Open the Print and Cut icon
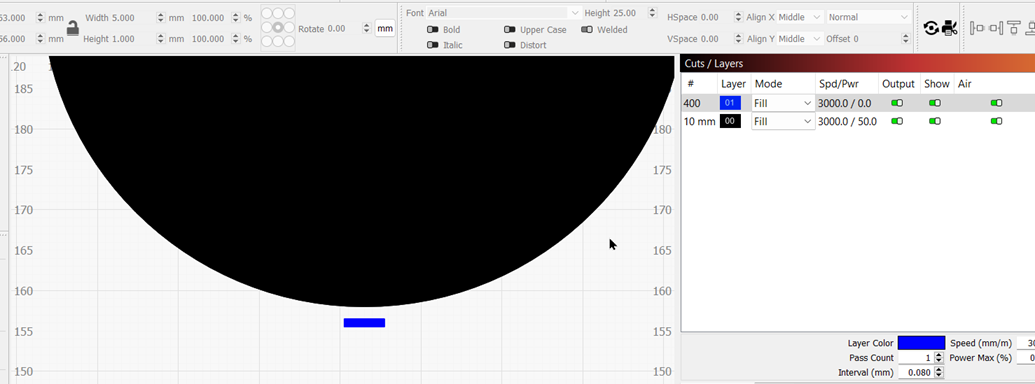The image size is (1035, 384). point(949,28)
